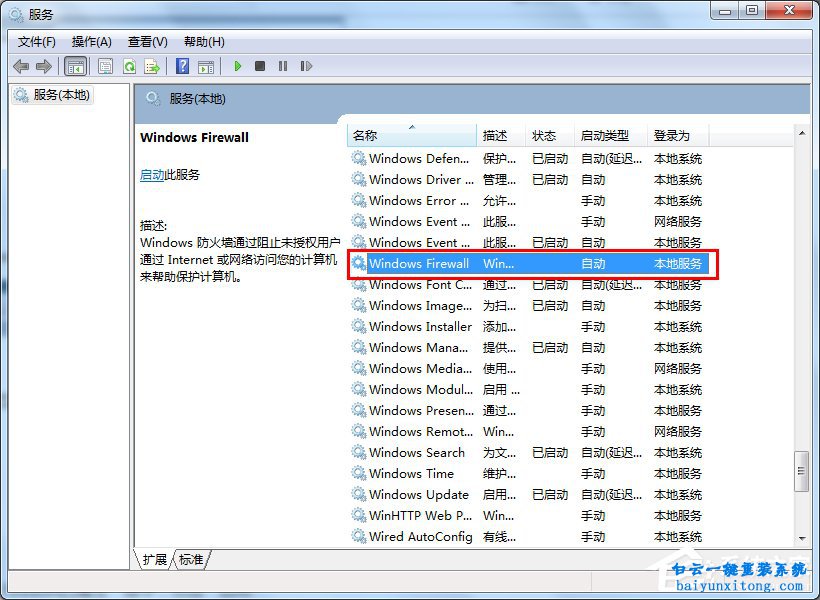820x600 pixels.
Task: Switch to the 标准 tab
Action: [x=190, y=560]
